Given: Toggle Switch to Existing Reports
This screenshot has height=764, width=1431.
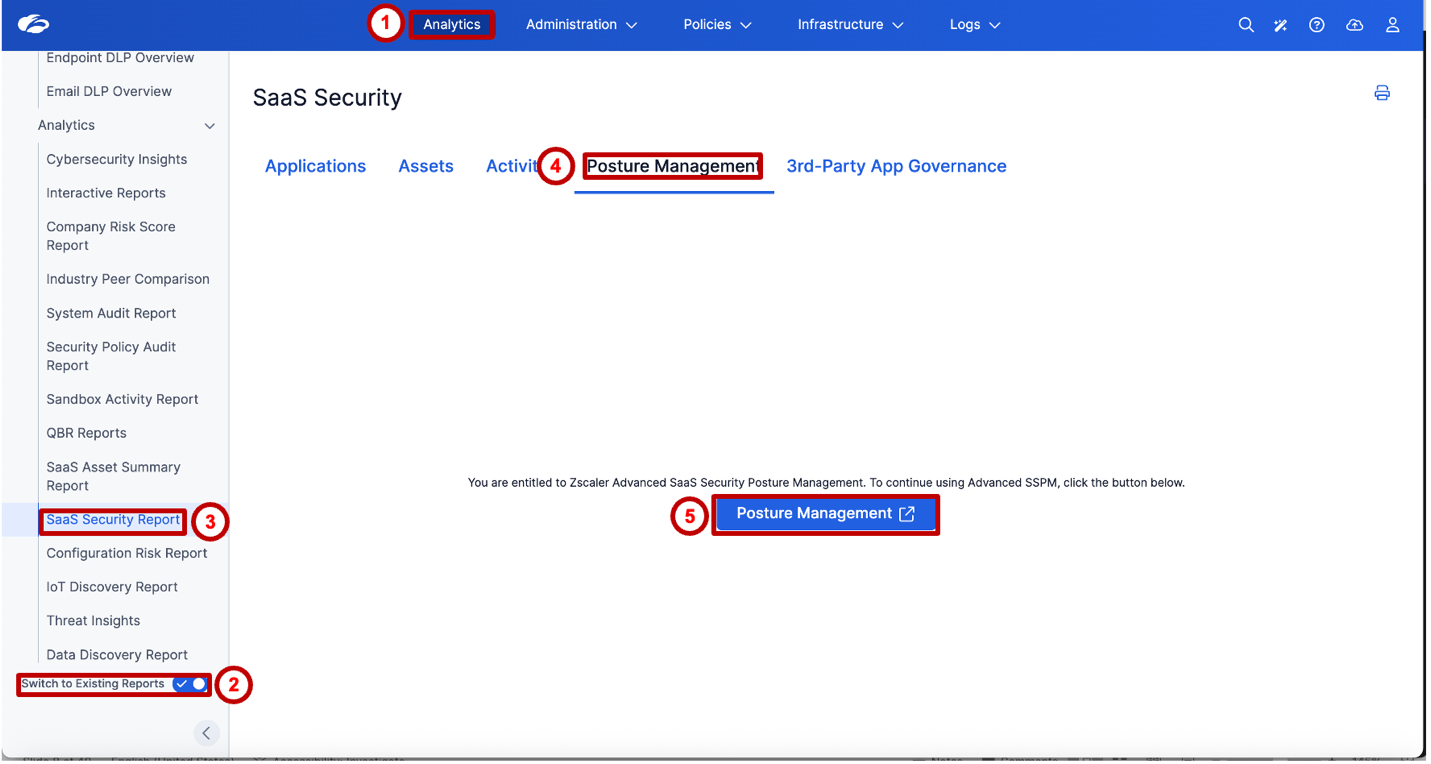Looking at the screenshot, I should pyautogui.click(x=190, y=684).
